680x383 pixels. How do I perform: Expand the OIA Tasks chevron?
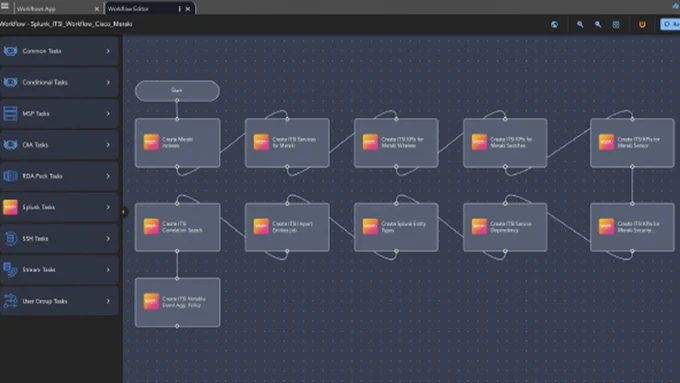tap(108, 144)
